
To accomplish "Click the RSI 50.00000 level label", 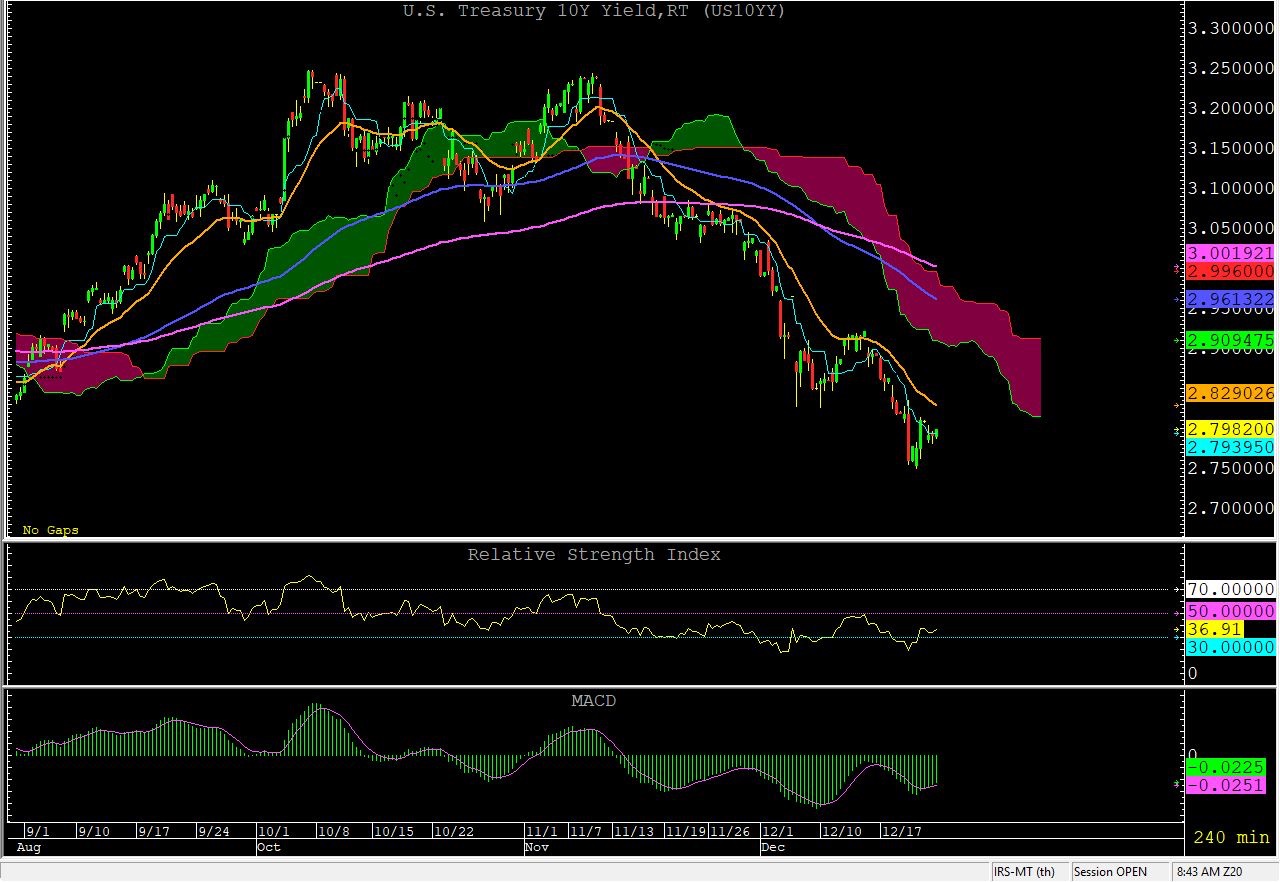I will click(x=1230, y=611).
